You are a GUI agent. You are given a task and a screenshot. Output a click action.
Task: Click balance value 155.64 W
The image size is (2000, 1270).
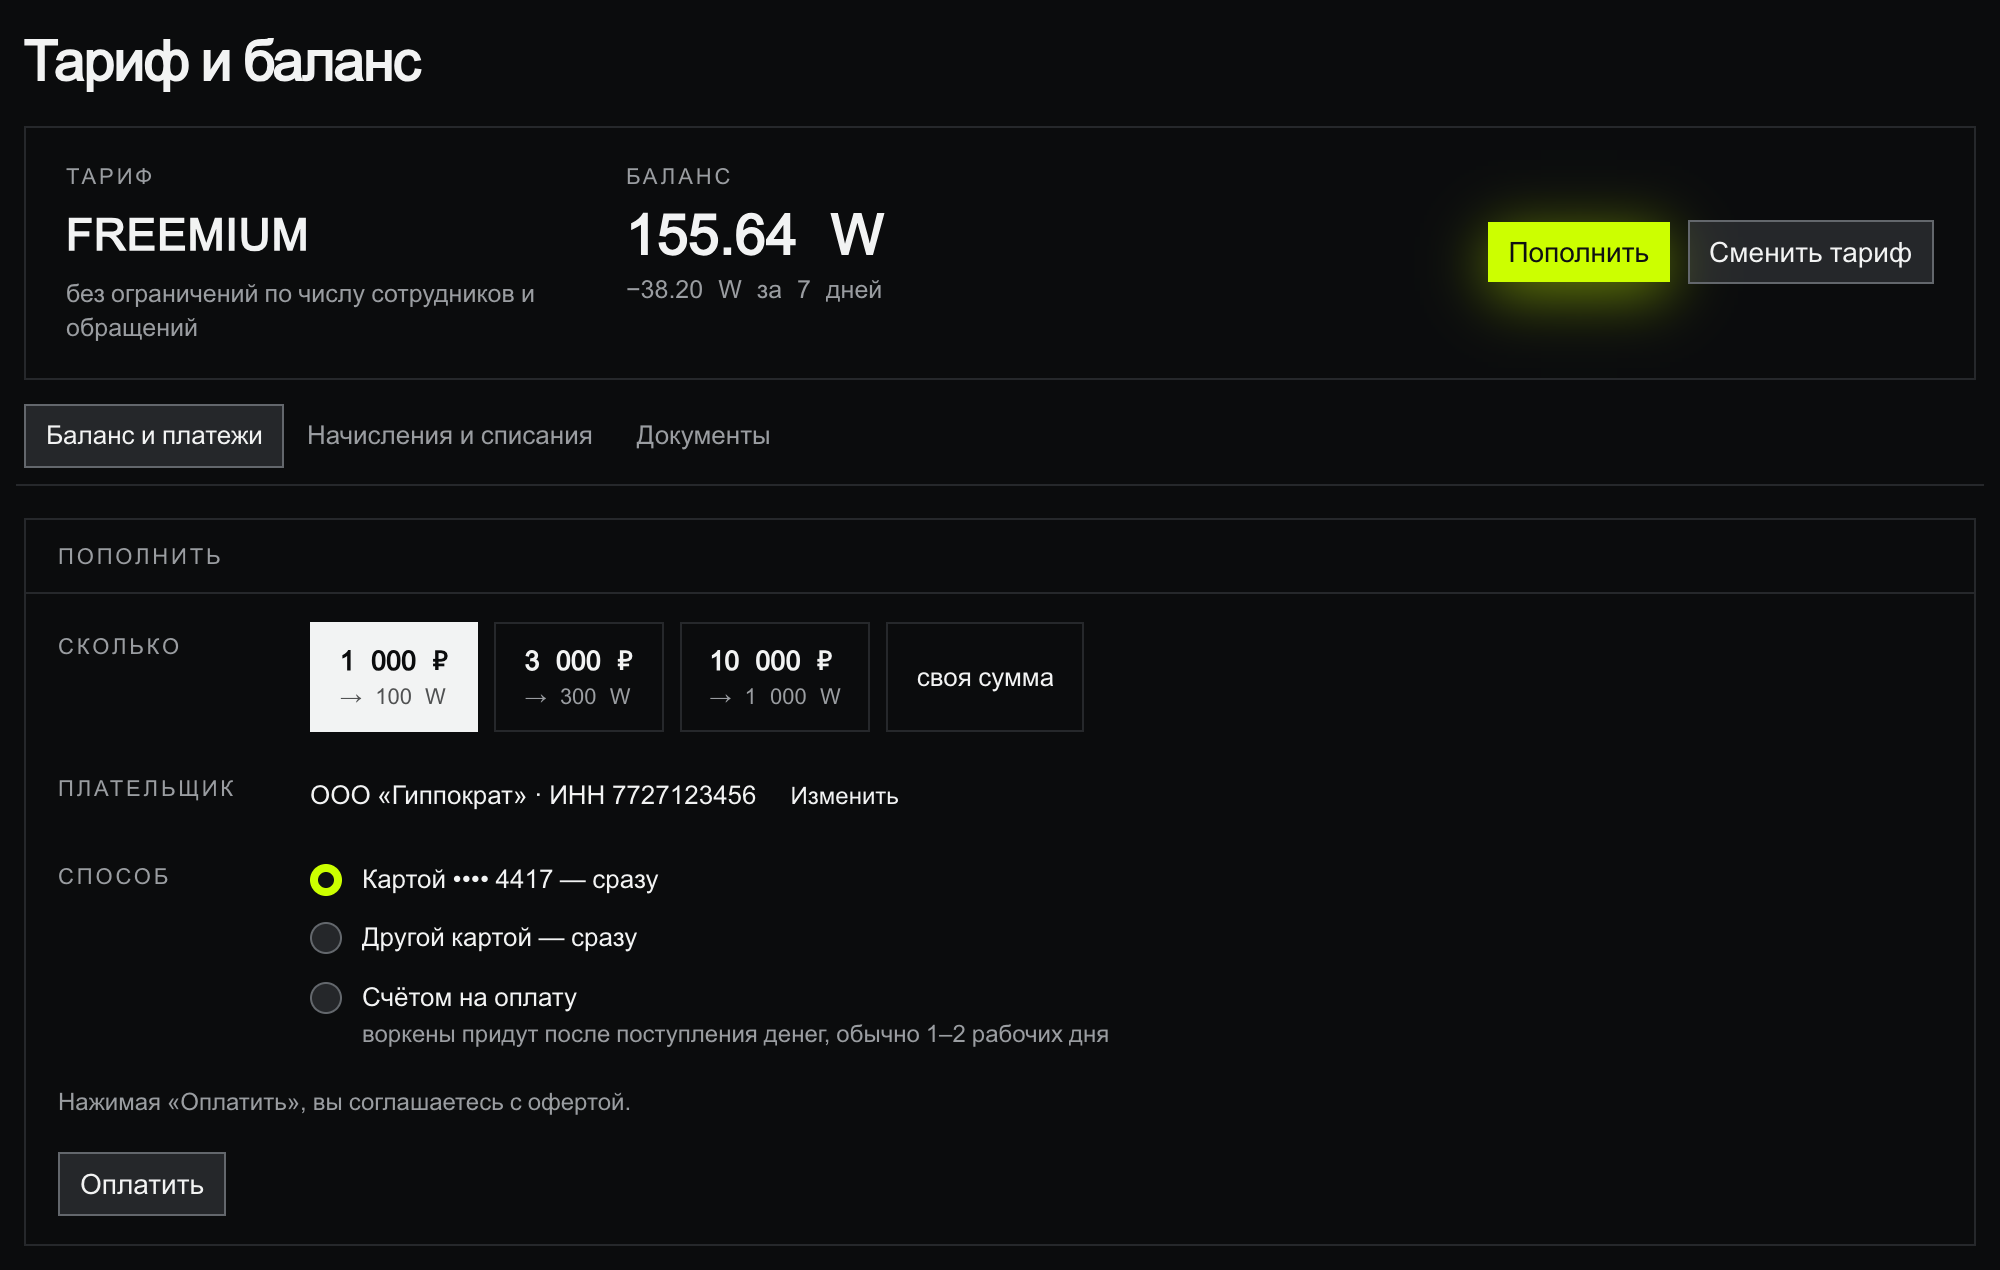(x=756, y=235)
